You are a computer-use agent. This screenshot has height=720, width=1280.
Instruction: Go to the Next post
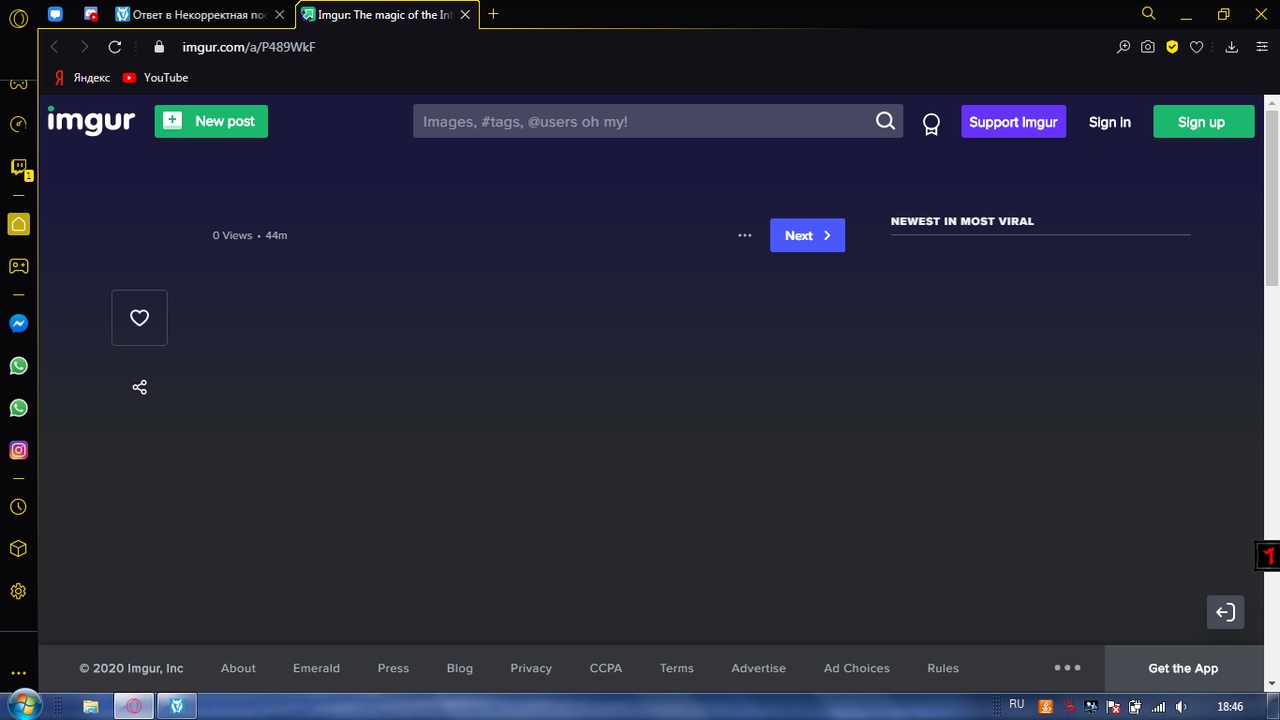(x=807, y=236)
